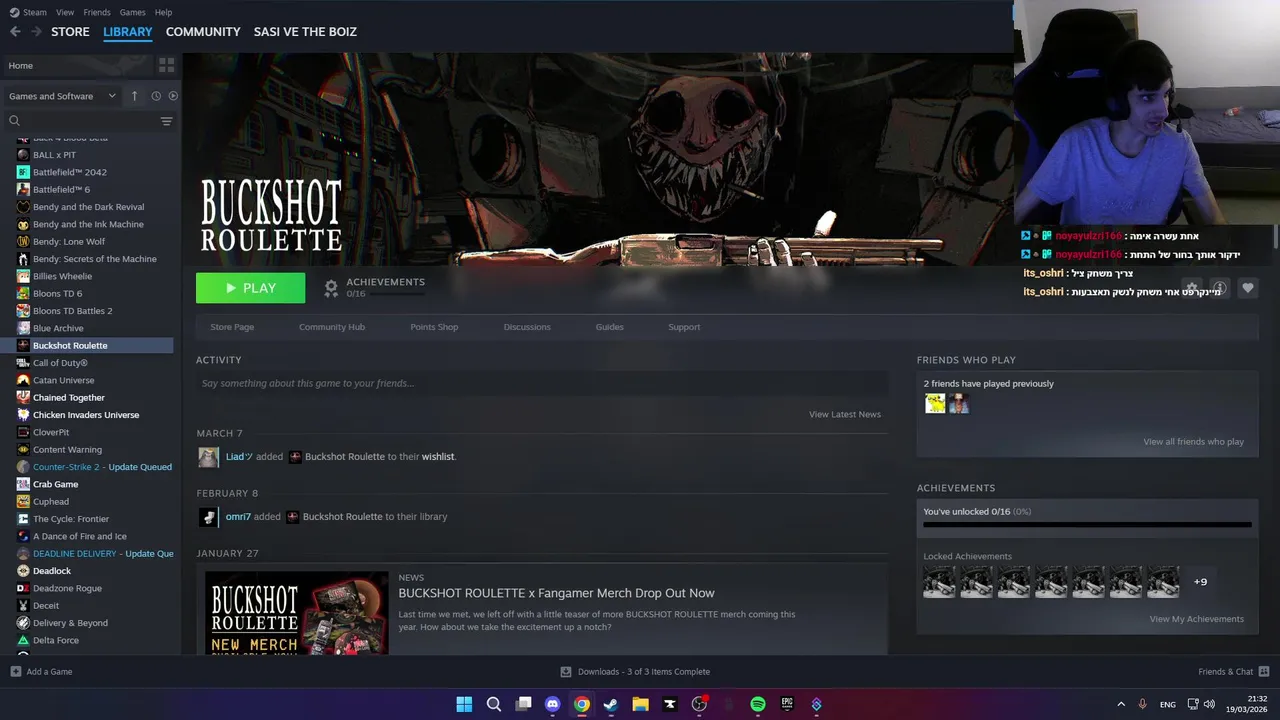The image size is (1280, 720).
Task: Click the sort ascending arrow icon
Action: coord(134,96)
